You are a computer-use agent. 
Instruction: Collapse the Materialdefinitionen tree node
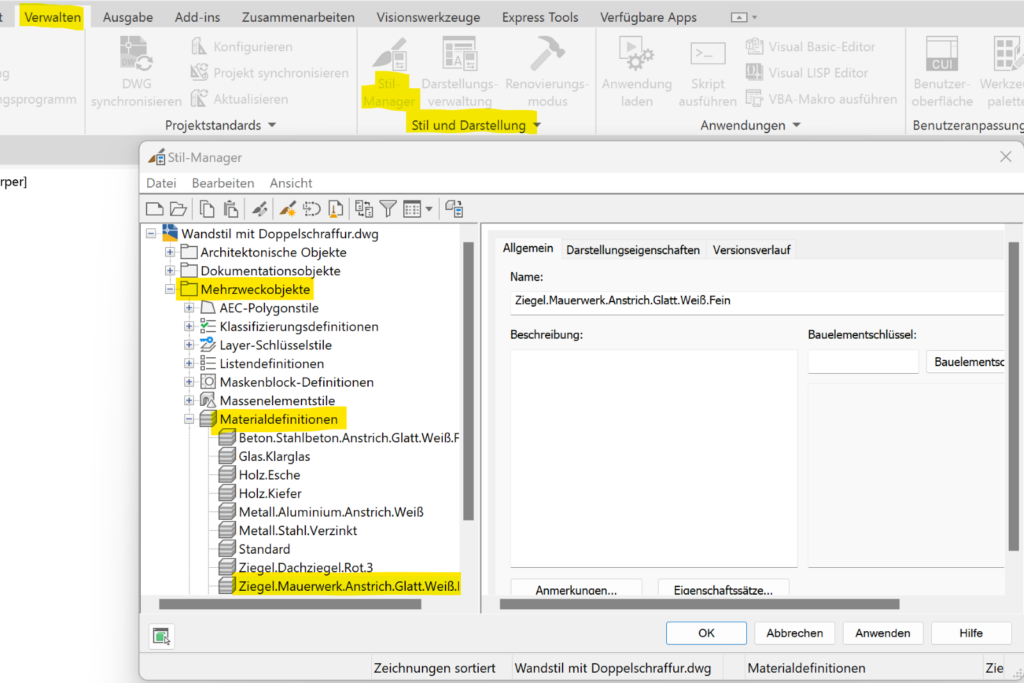[189, 419]
